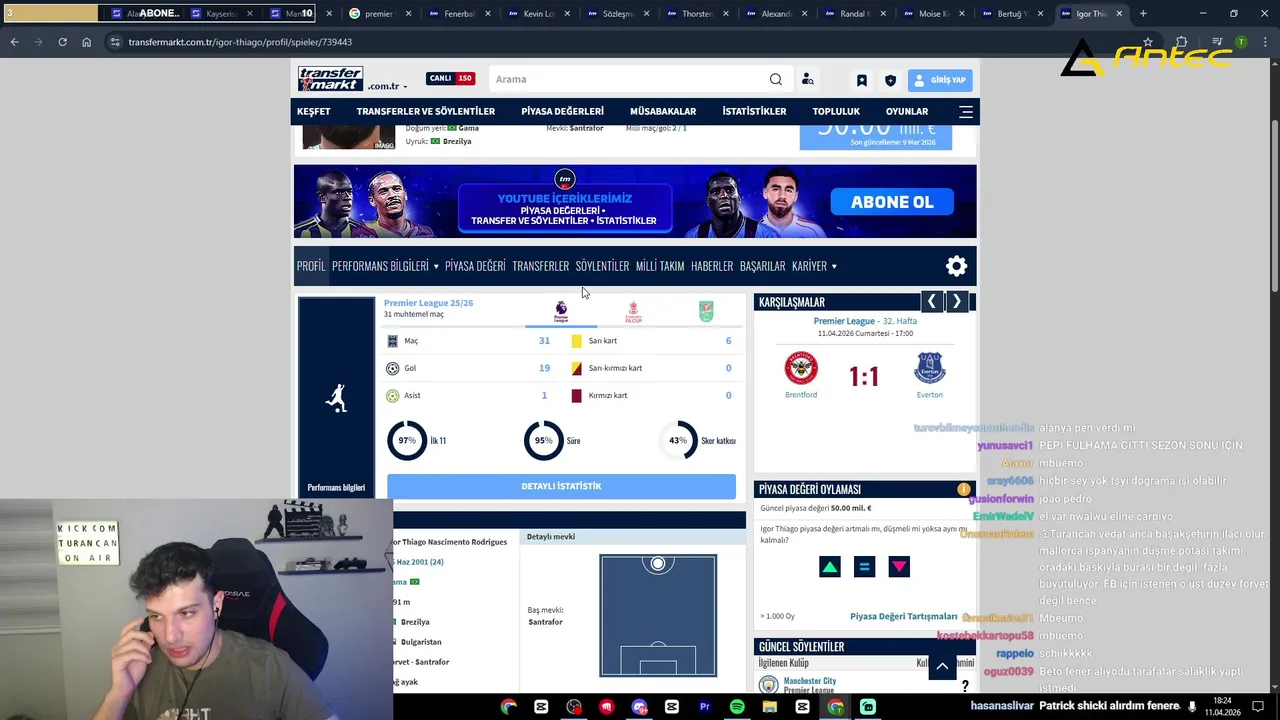Open the shield icon in header

point(890,80)
